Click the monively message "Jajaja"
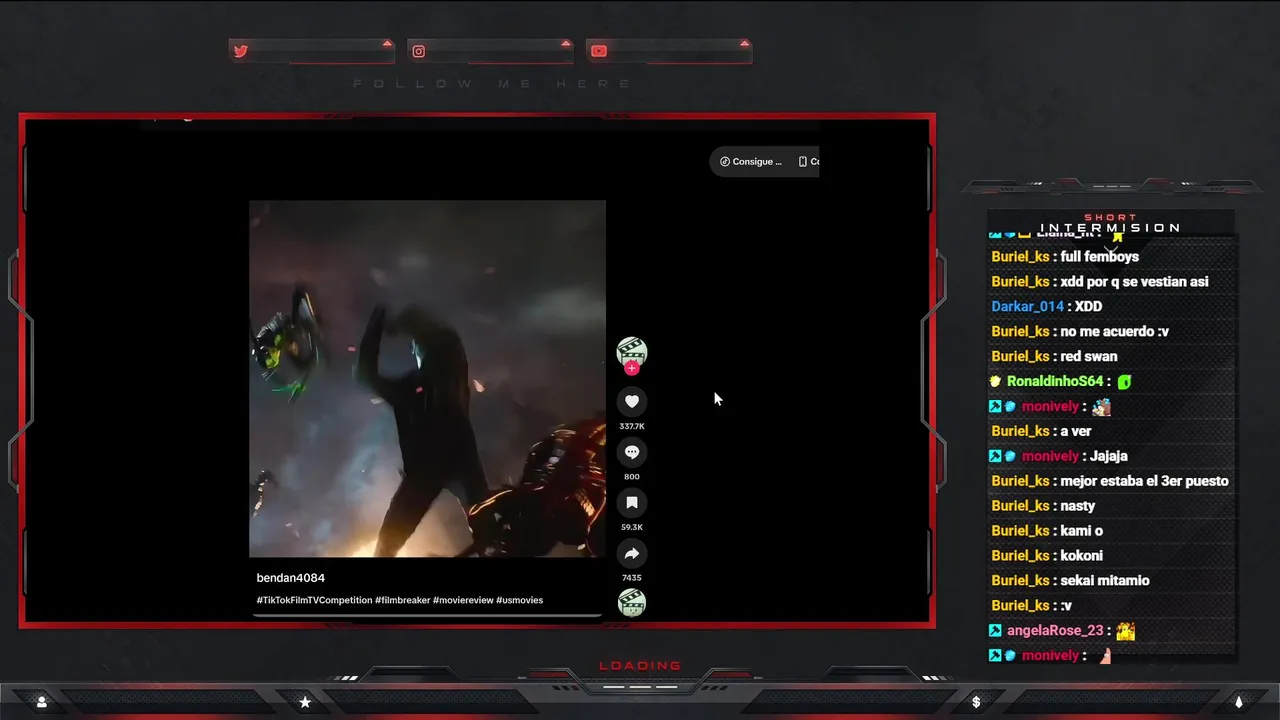 click(x=1109, y=456)
